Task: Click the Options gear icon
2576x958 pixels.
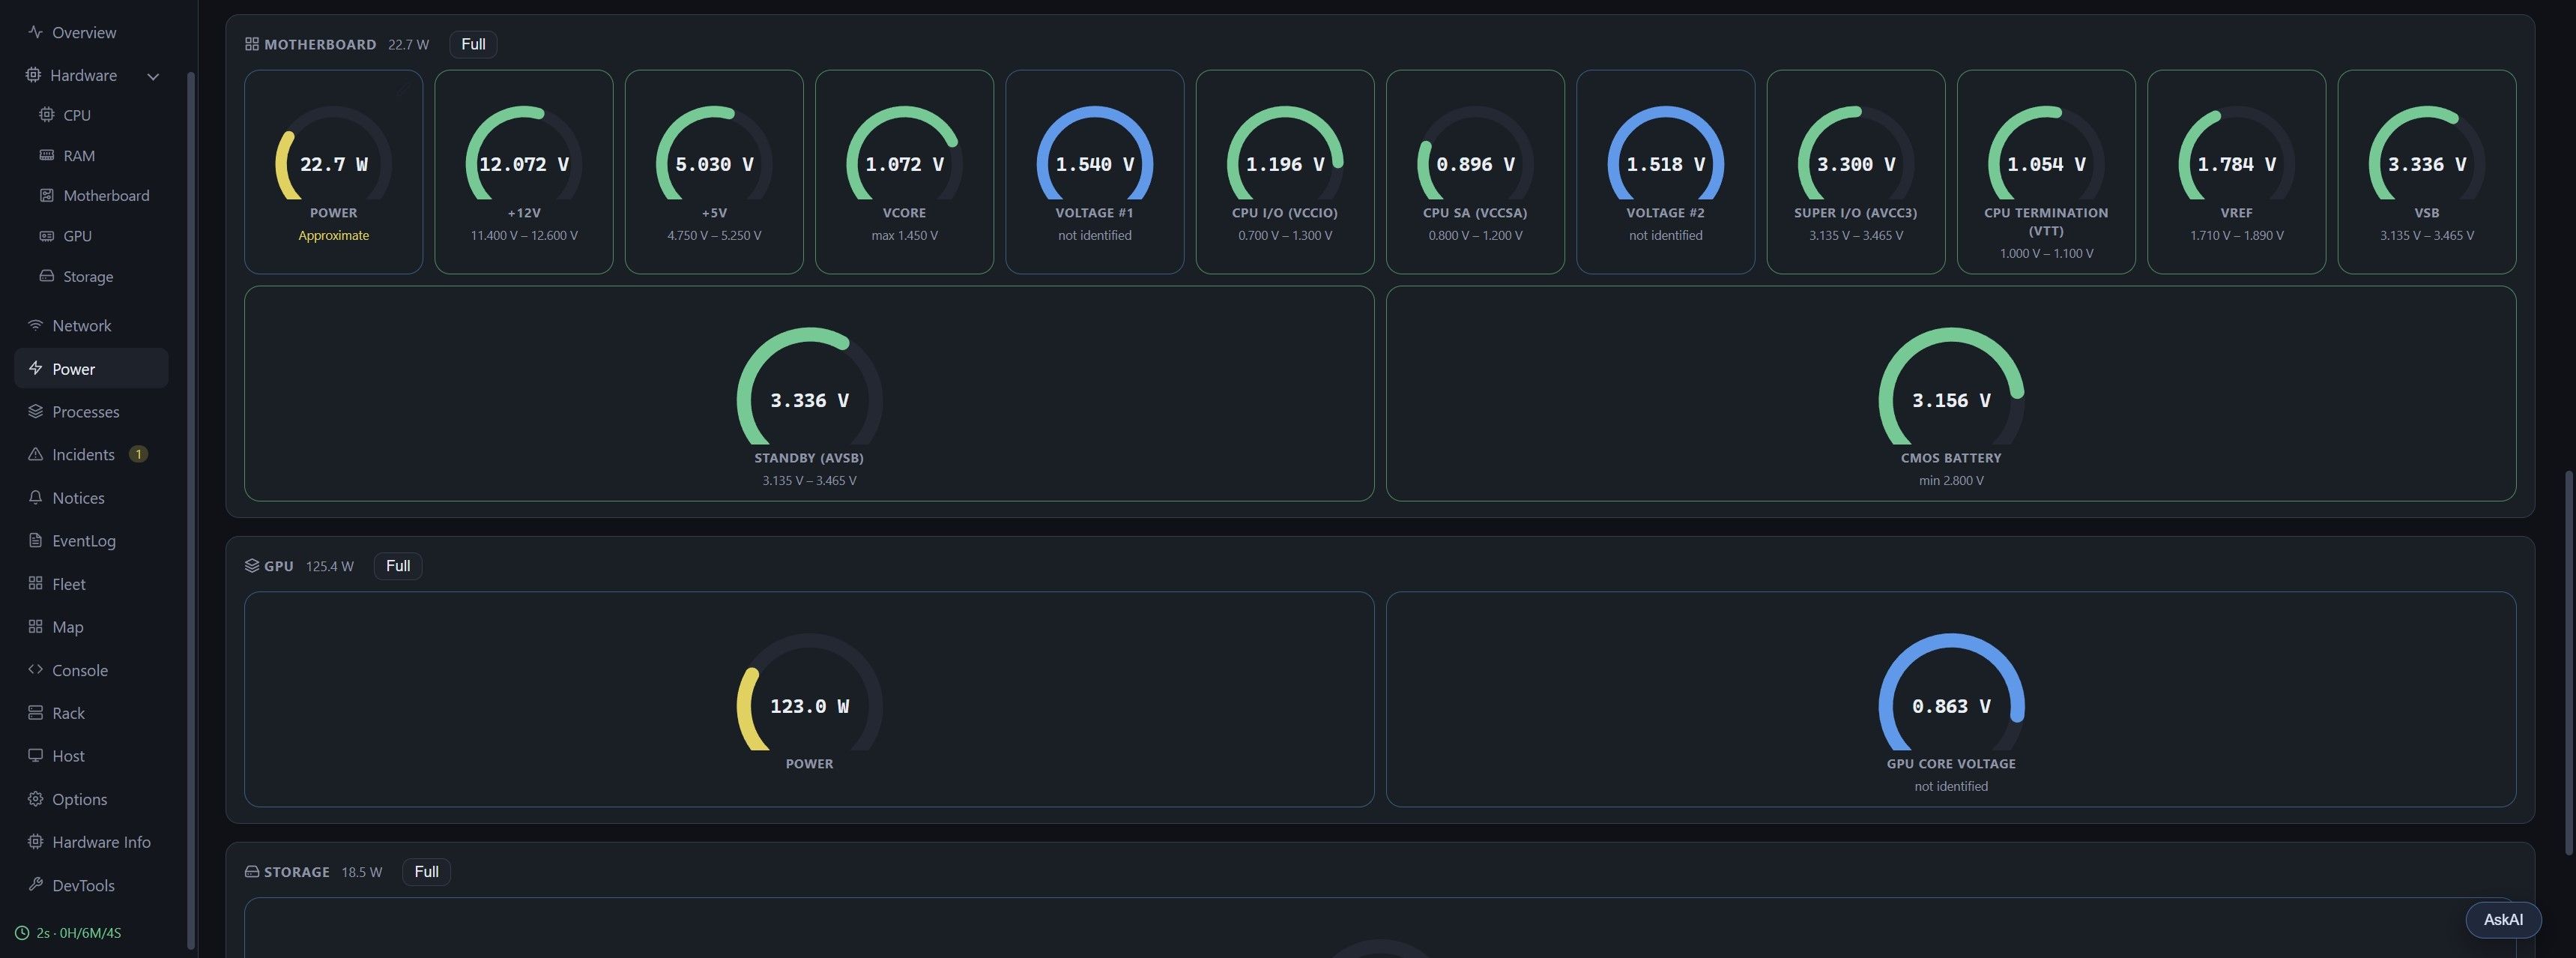Action: click(x=35, y=798)
